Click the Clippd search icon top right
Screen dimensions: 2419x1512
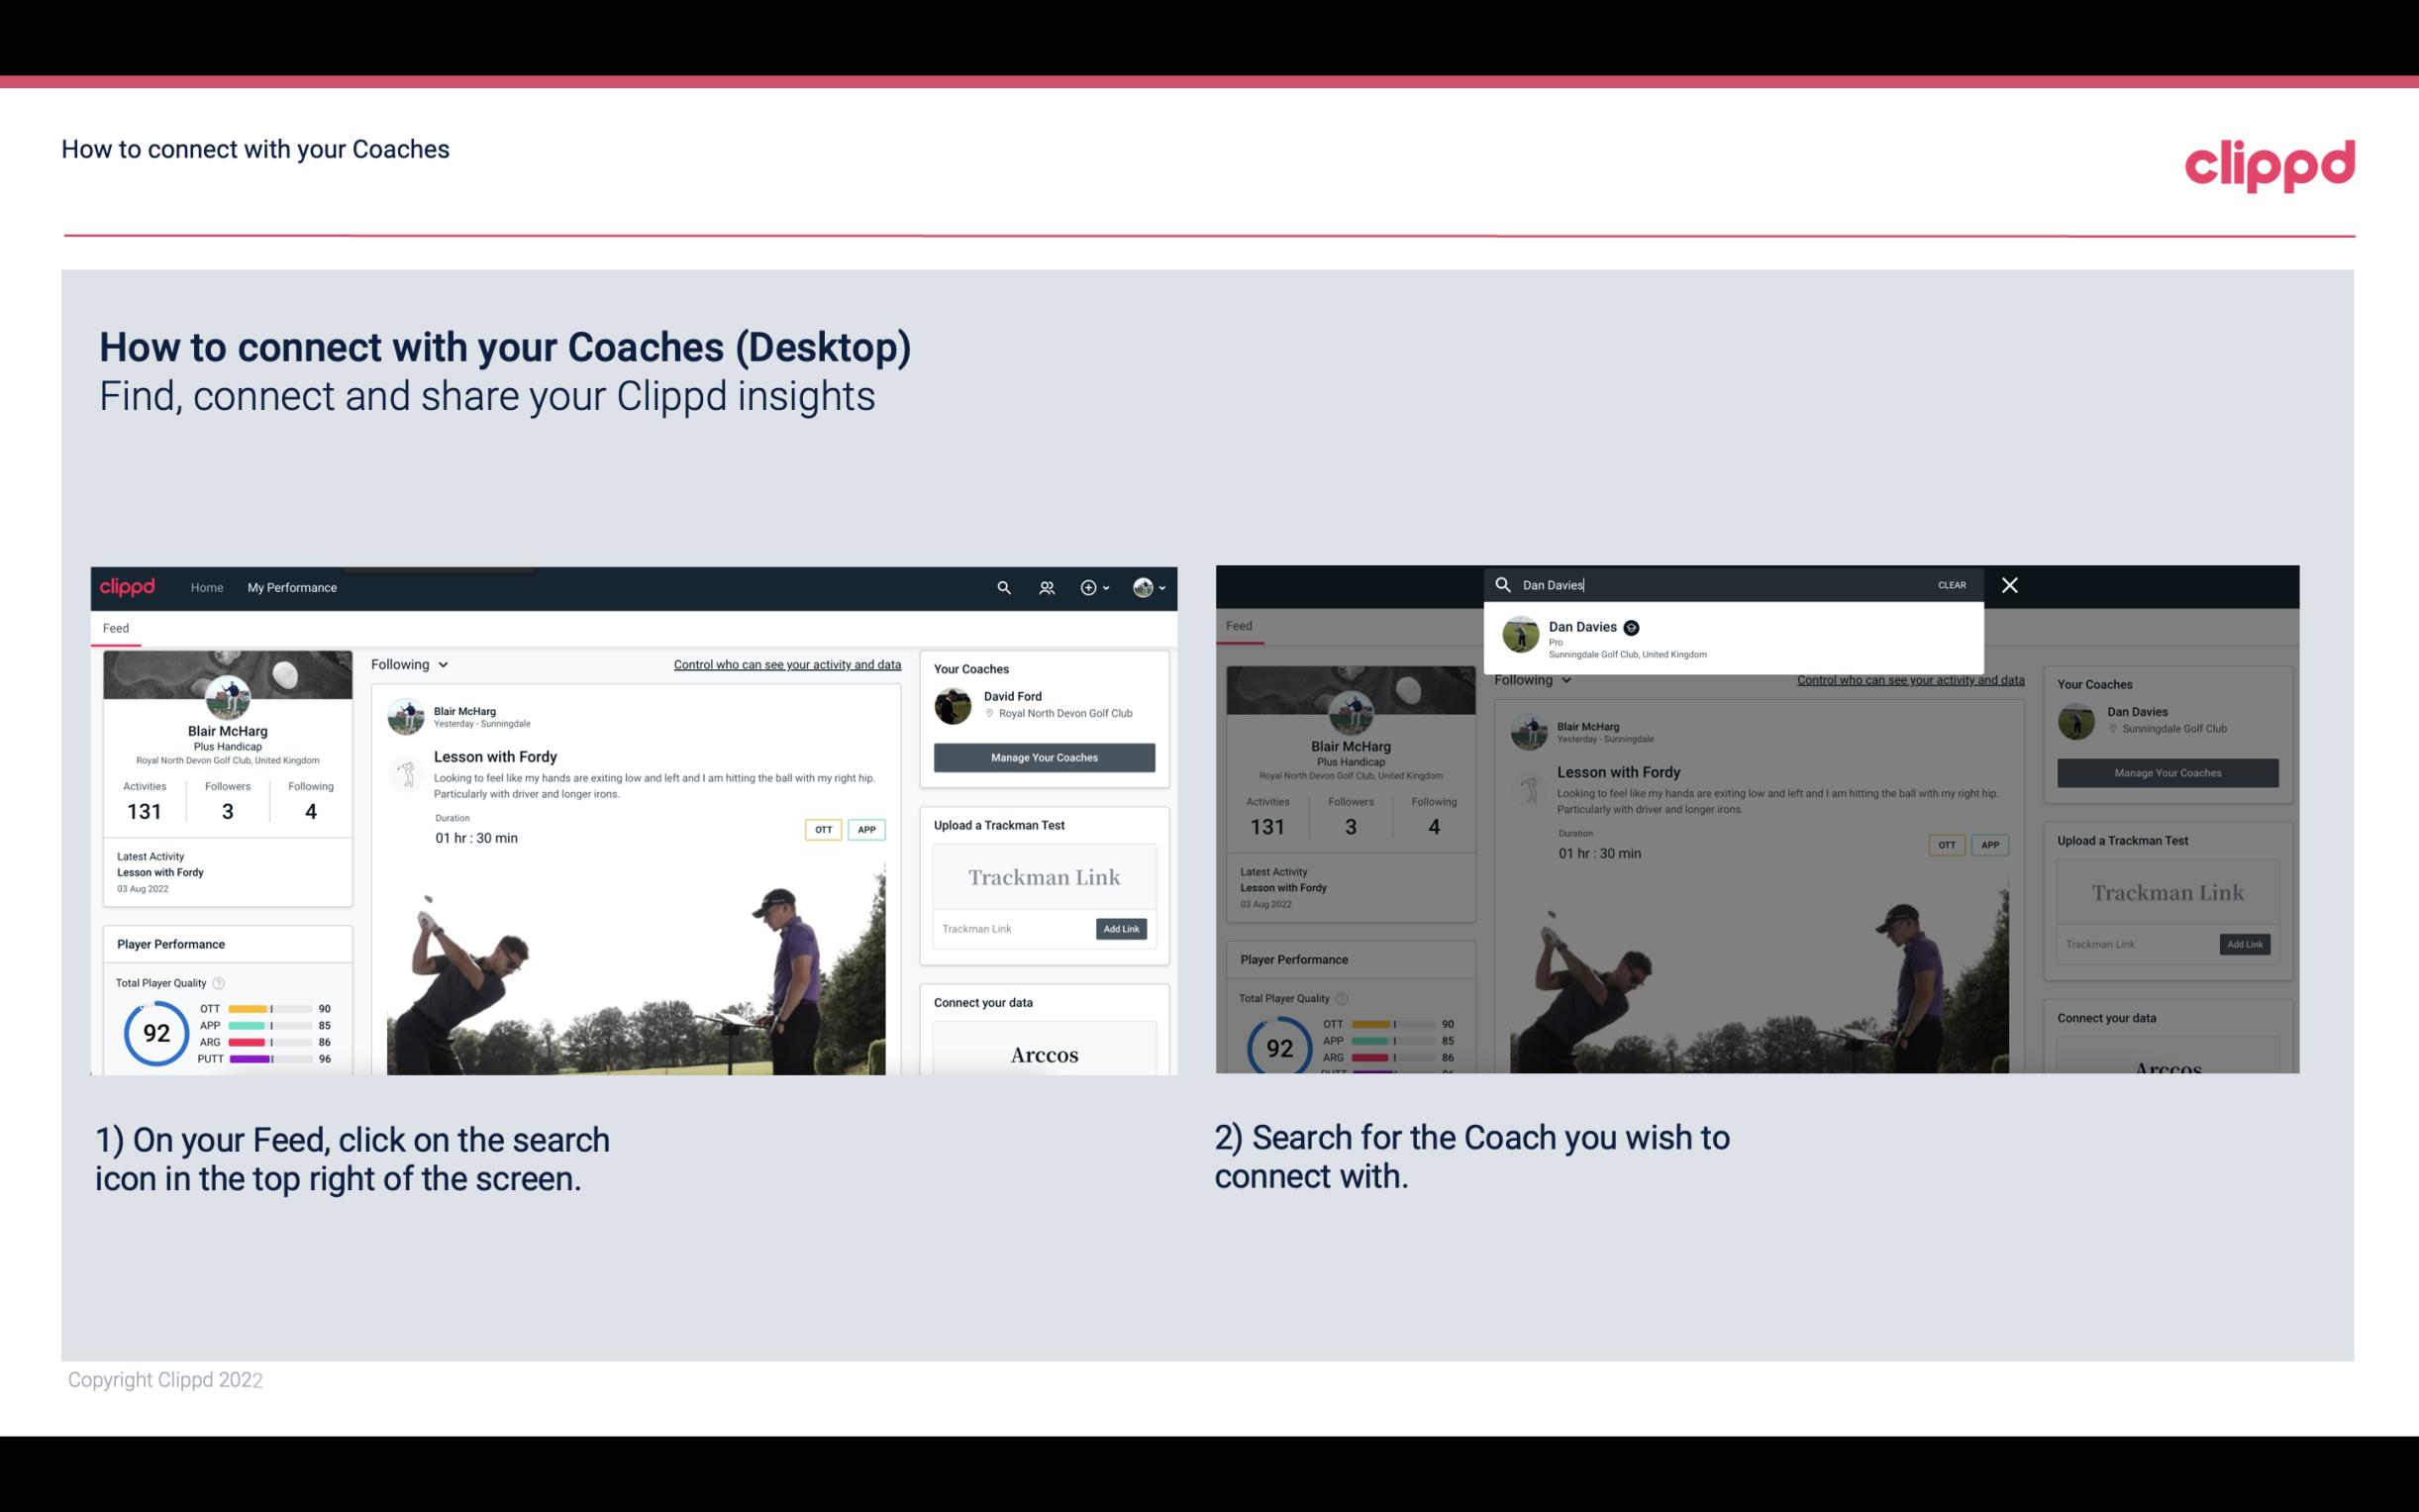coord(1001,587)
